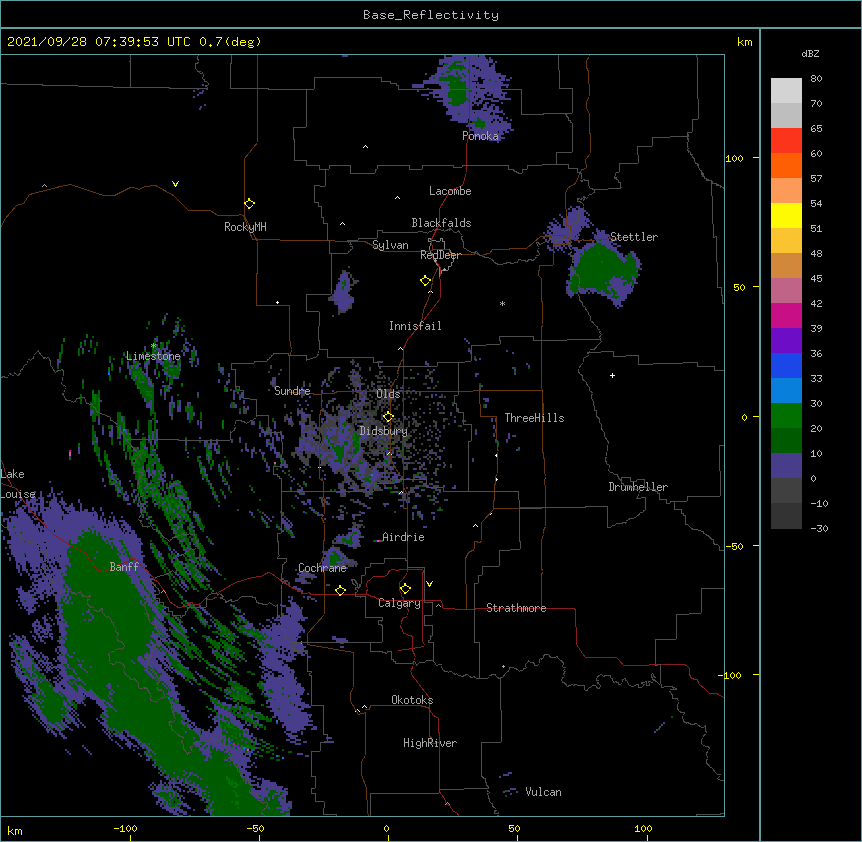Click the Airdrie city label
This screenshot has width=862, height=842.
point(404,537)
